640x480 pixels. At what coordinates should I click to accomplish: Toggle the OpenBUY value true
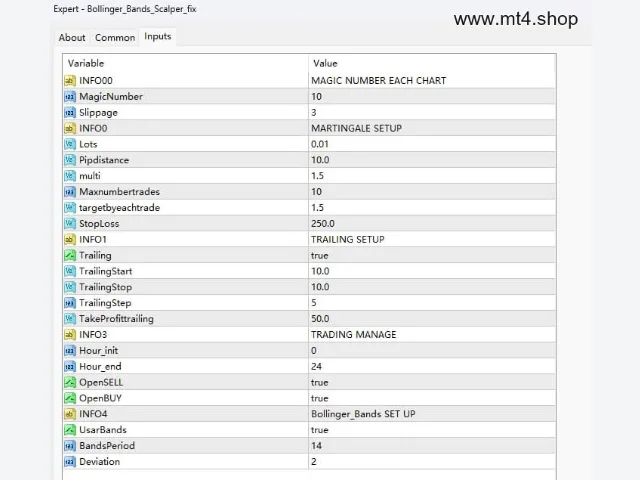click(320, 398)
